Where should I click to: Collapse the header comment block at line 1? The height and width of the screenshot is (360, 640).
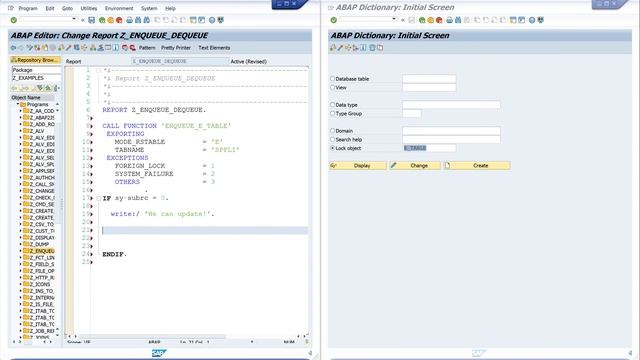pyautogui.click(x=98, y=71)
